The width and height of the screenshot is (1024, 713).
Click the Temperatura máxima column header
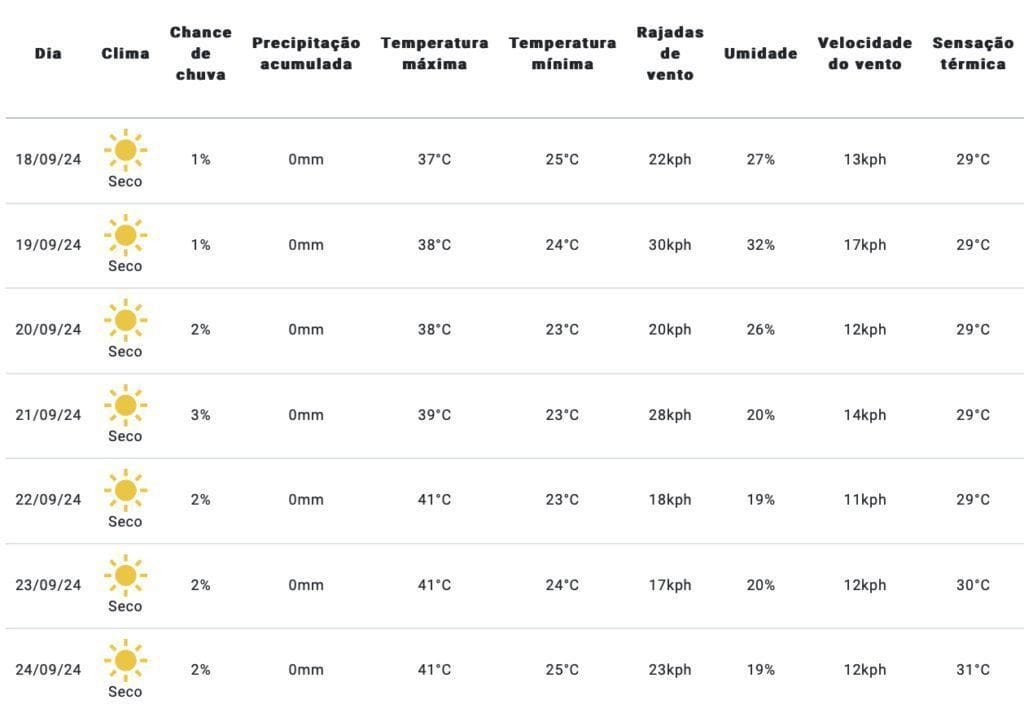click(434, 54)
